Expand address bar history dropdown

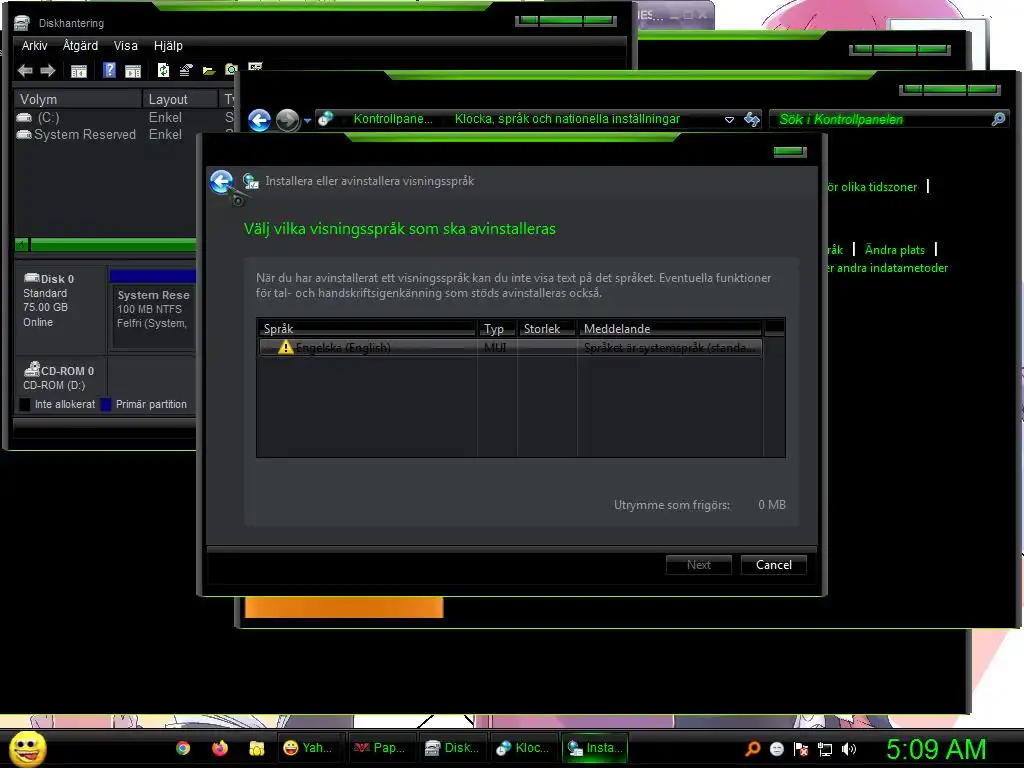729,120
